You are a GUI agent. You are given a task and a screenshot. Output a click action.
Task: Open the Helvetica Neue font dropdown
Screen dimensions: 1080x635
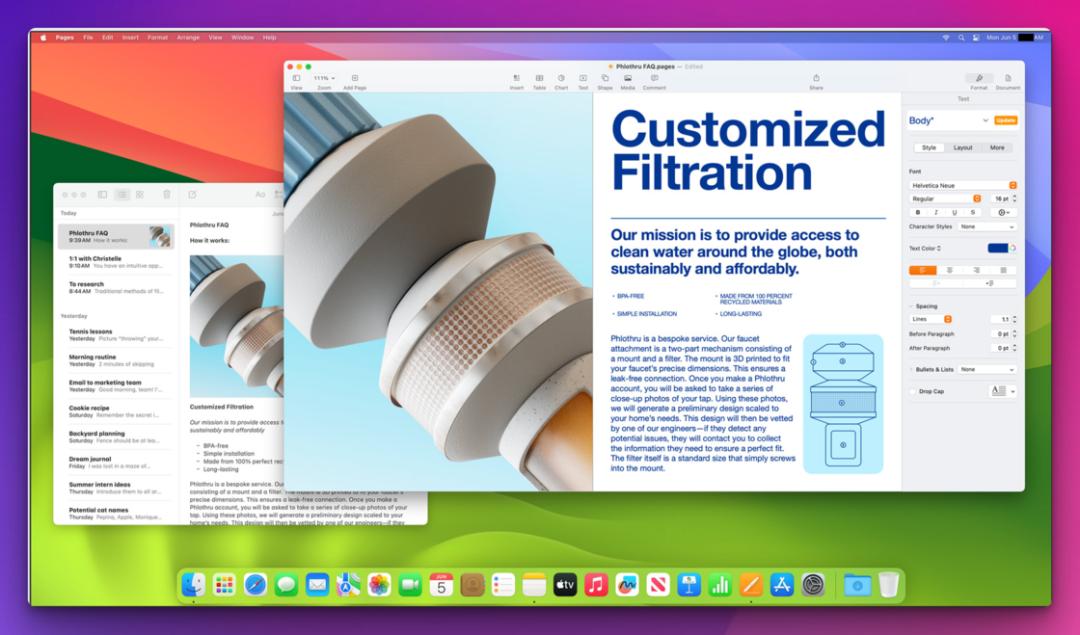pyautogui.click(x=963, y=185)
